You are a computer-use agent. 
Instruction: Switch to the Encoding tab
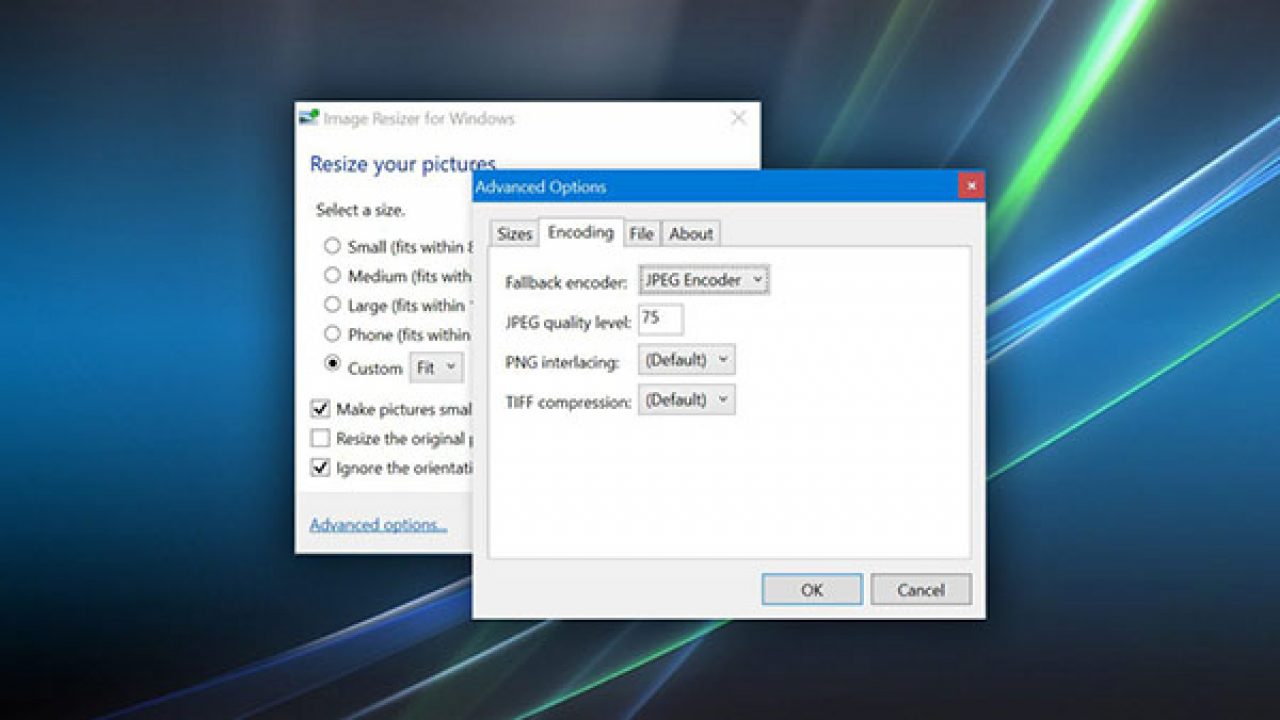pyautogui.click(x=581, y=232)
